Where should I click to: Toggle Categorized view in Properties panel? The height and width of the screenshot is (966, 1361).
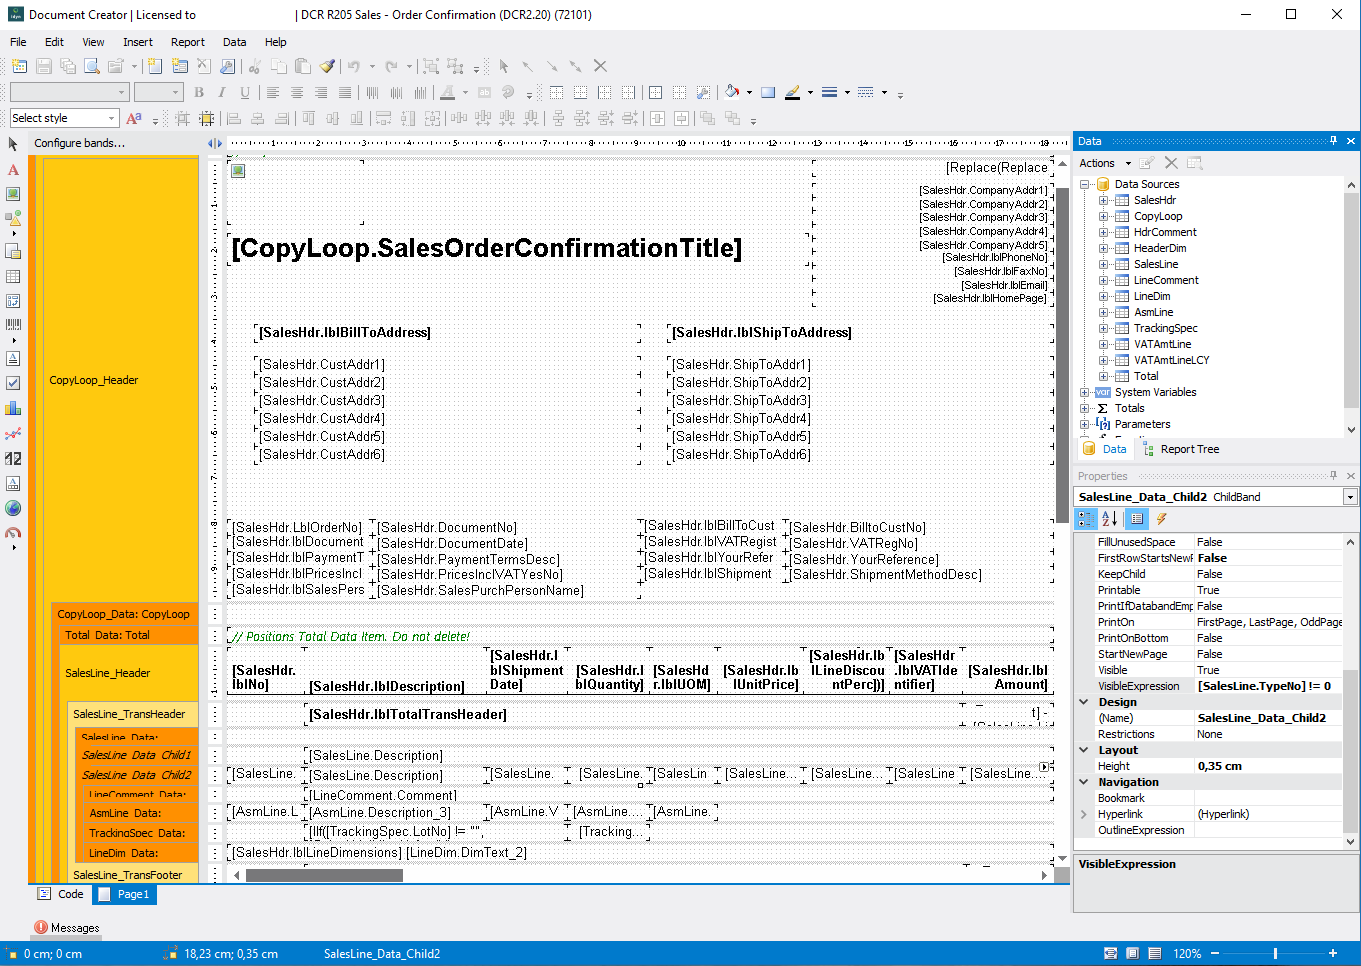[x=1086, y=519]
